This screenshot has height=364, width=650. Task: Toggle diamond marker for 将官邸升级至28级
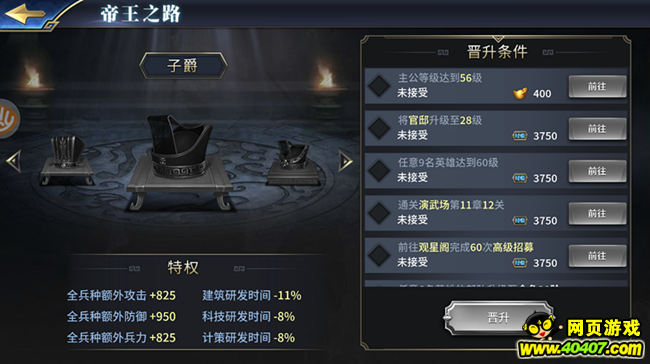pos(379,129)
